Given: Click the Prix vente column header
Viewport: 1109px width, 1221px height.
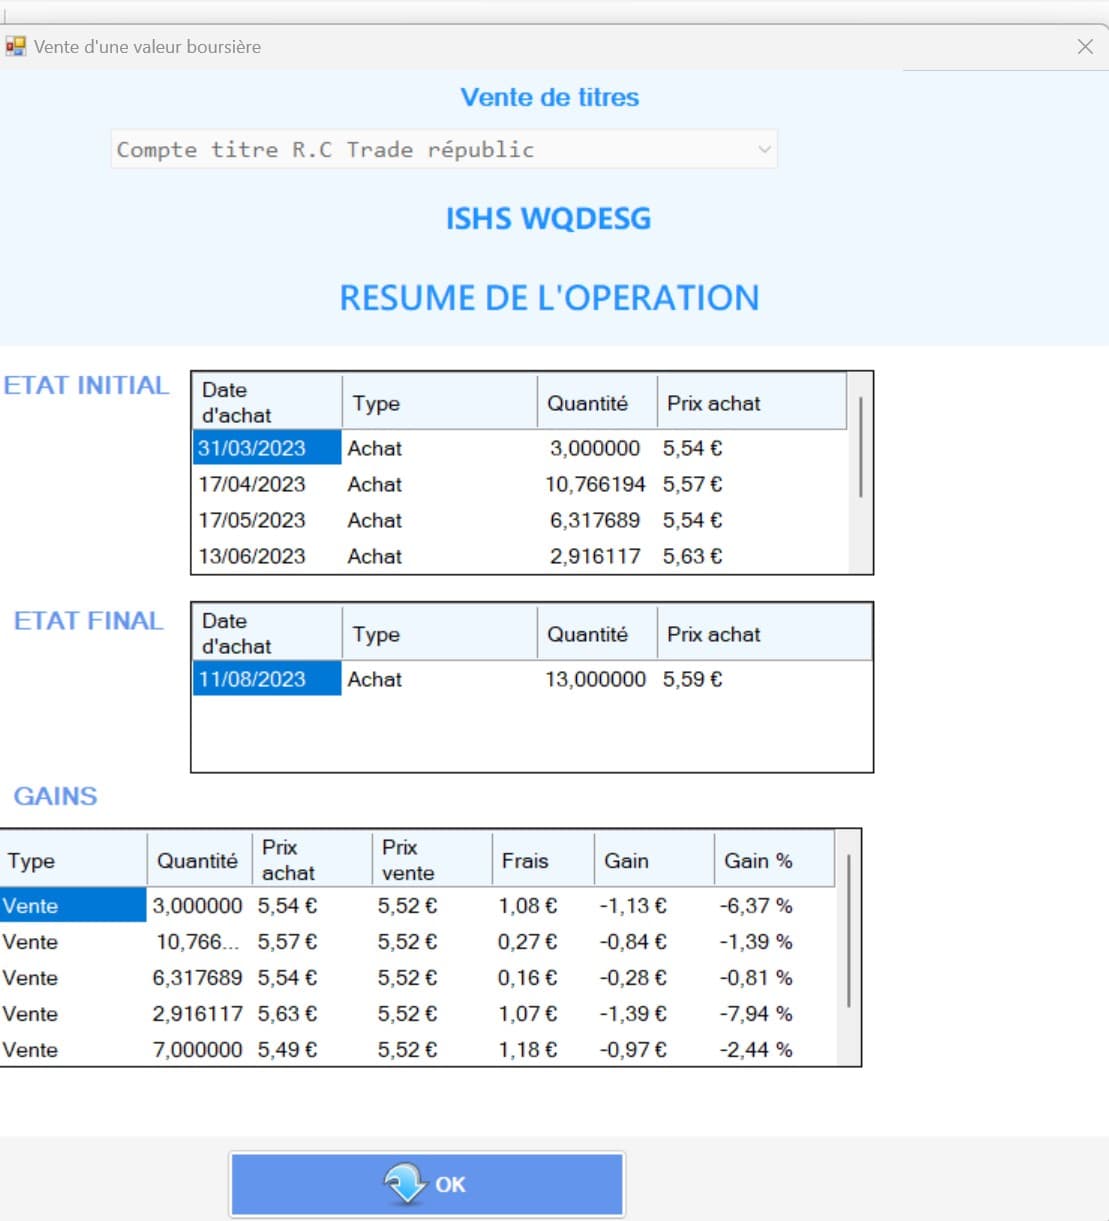Looking at the screenshot, I should click(432, 860).
